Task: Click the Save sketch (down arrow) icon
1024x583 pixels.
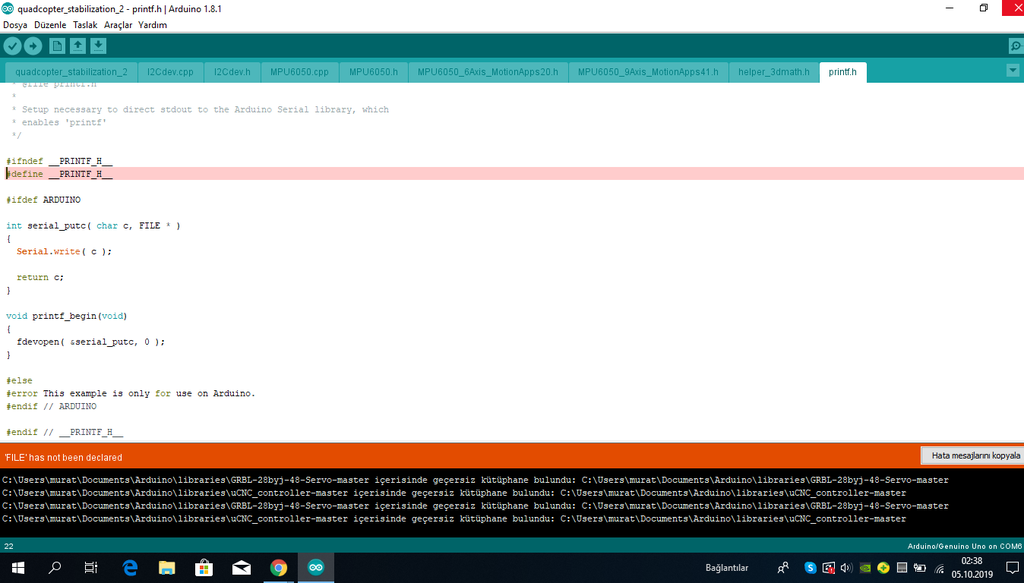Action: tap(98, 46)
